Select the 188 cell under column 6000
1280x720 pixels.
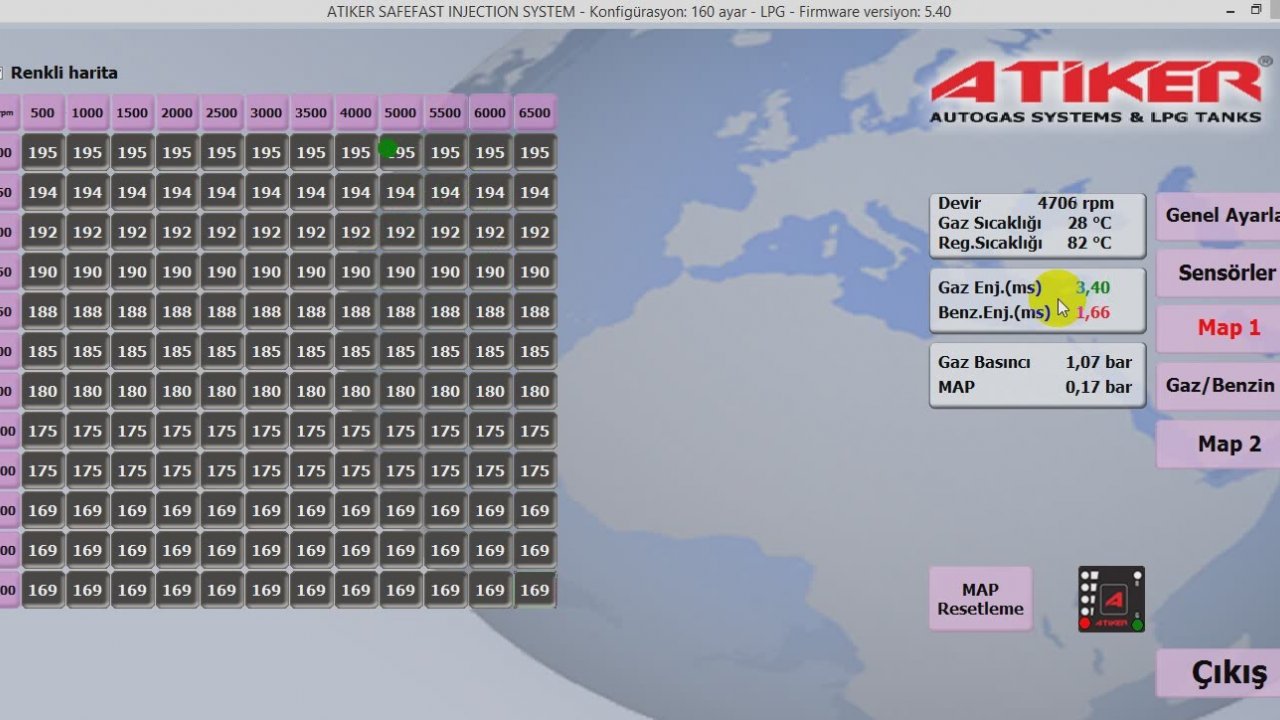[x=490, y=312]
